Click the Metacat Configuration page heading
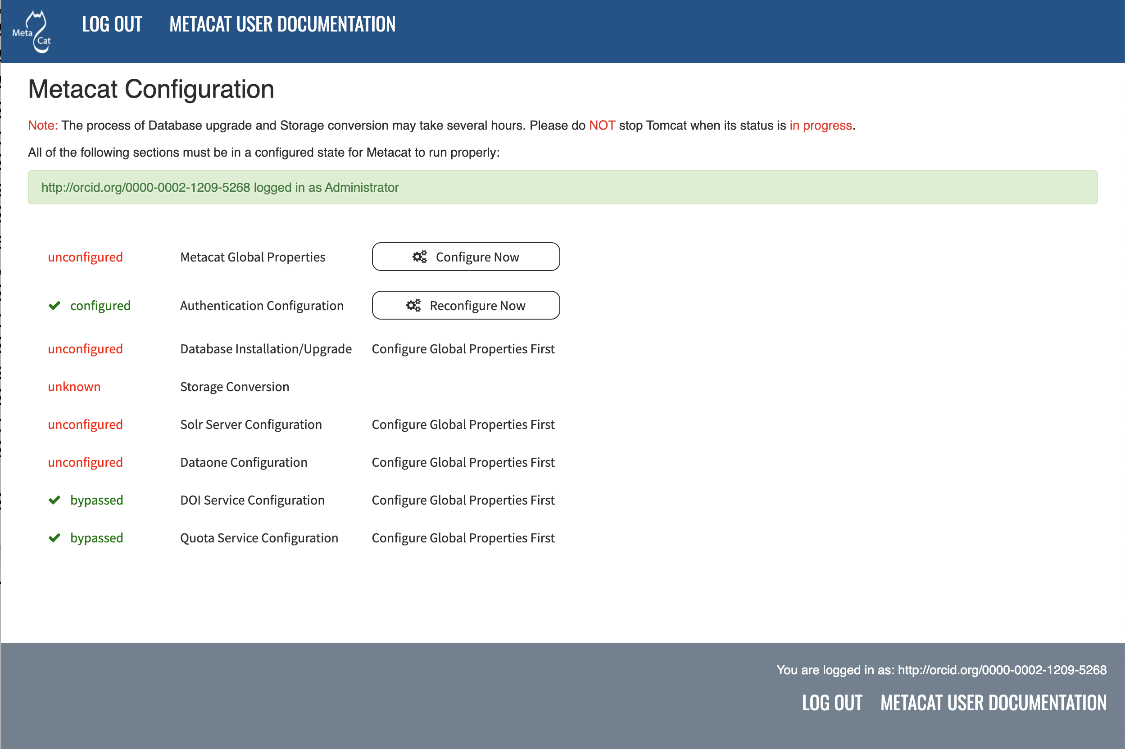Screen dimensions: 1125x749 click(x=151, y=89)
